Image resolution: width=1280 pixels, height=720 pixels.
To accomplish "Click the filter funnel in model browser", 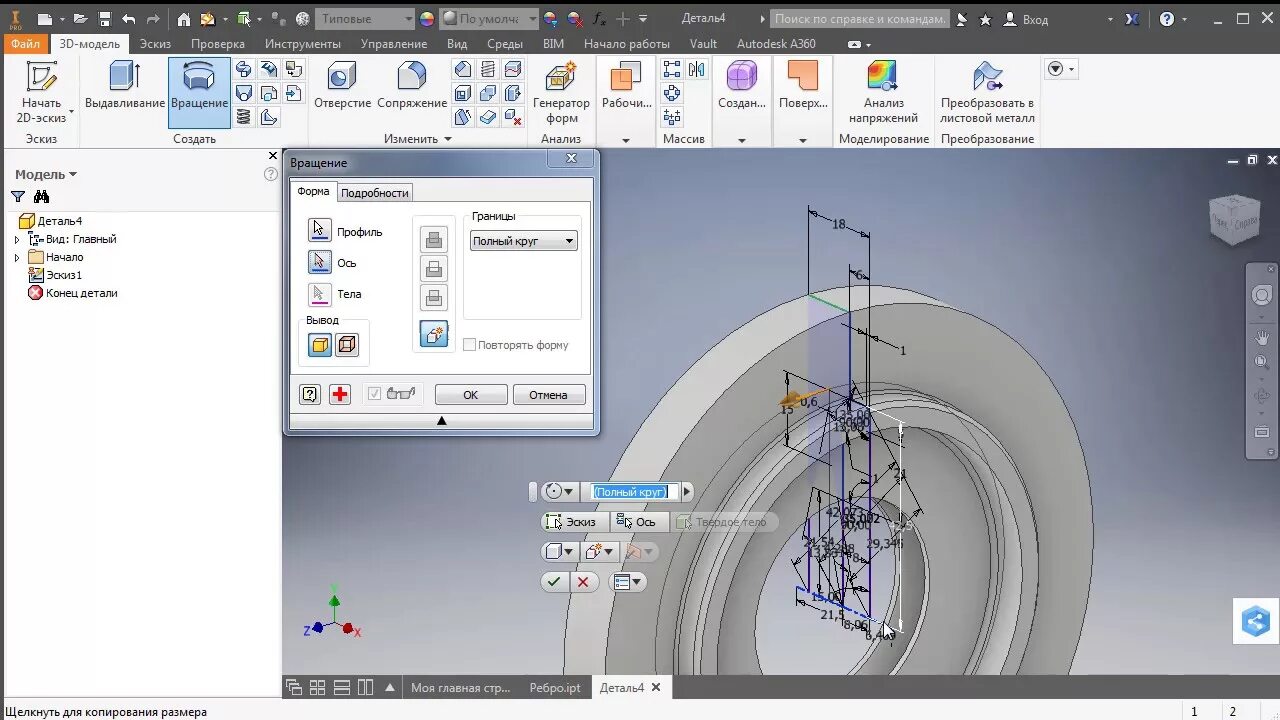I will (18, 197).
